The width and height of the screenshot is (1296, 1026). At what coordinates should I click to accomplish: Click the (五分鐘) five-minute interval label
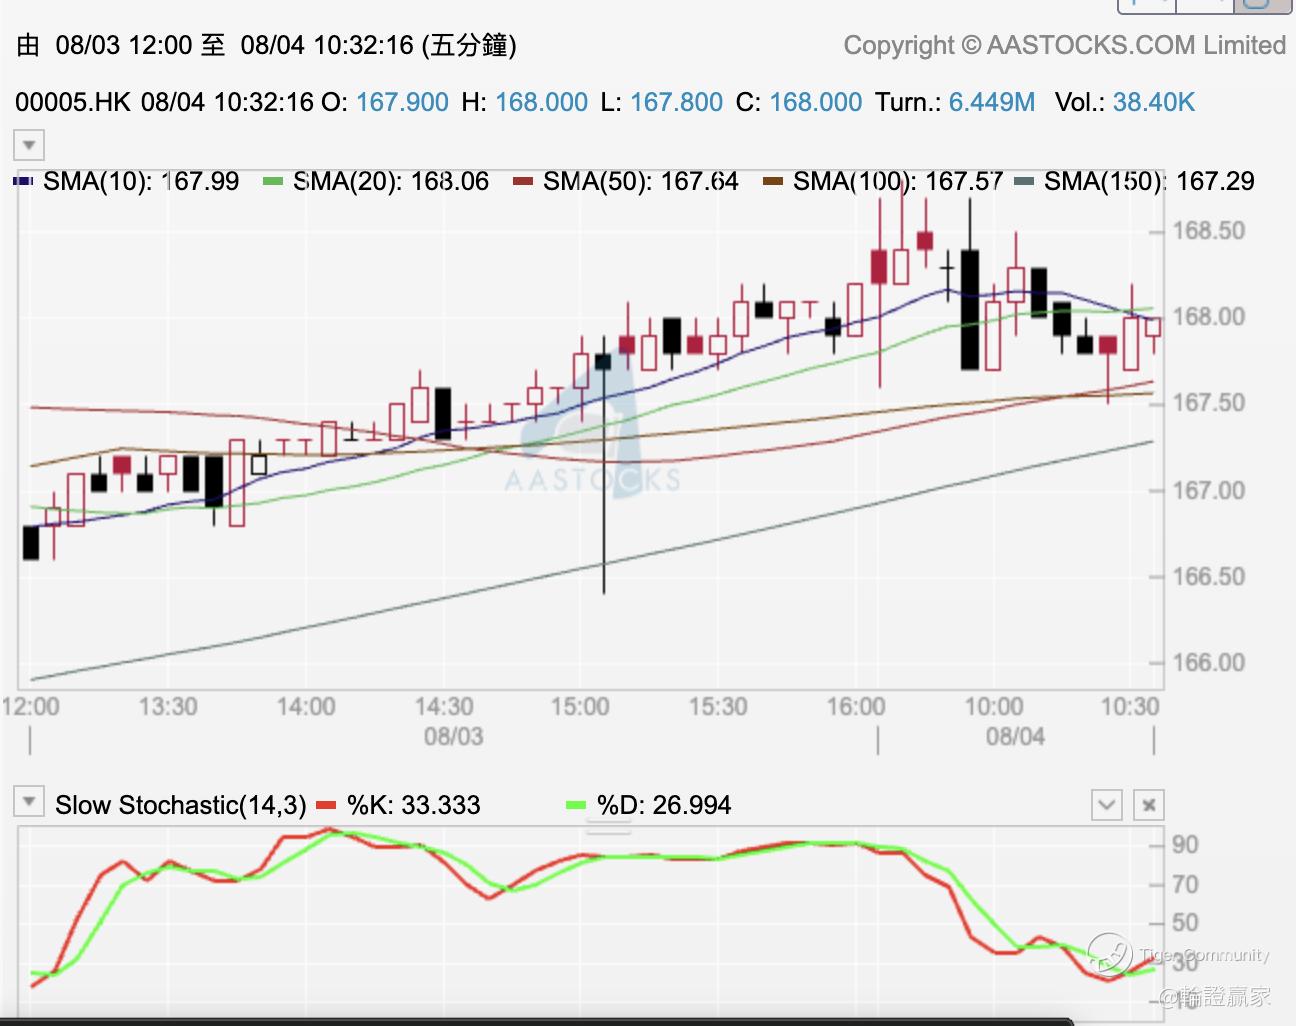point(469,45)
